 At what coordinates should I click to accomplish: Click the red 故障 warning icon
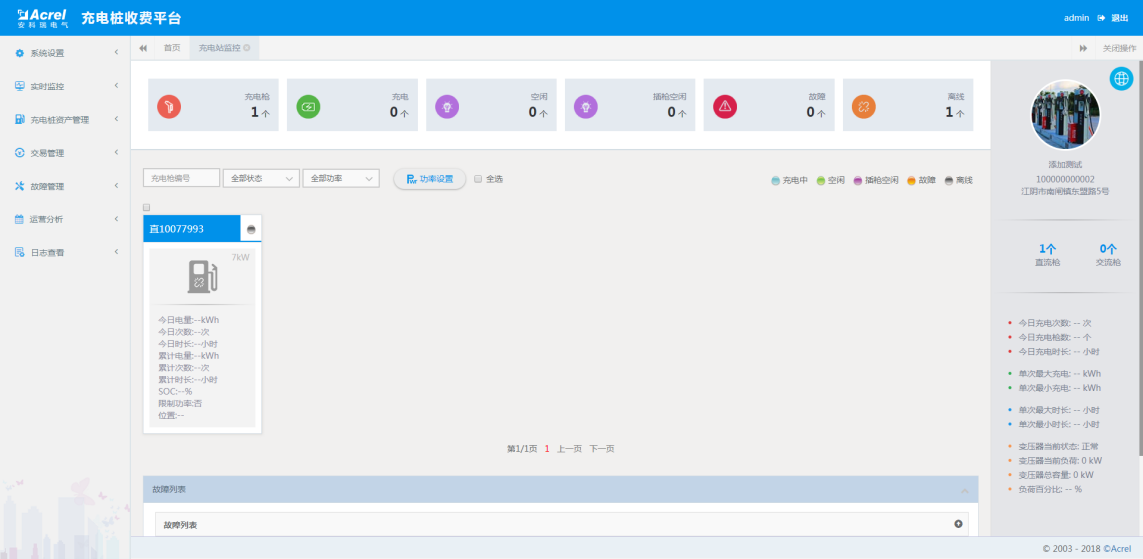tap(725, 107)
